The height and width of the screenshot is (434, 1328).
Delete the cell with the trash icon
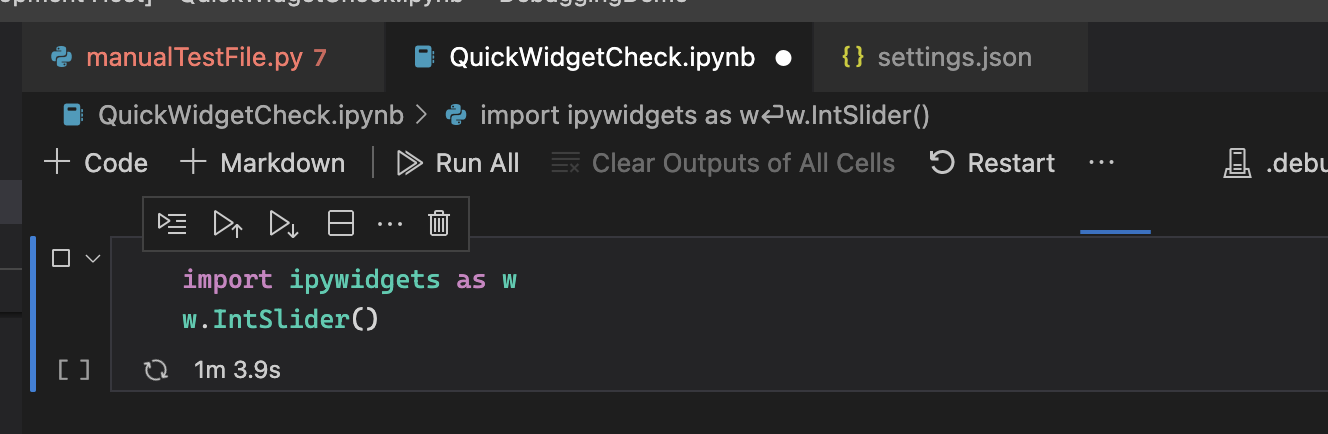point(439,224)
